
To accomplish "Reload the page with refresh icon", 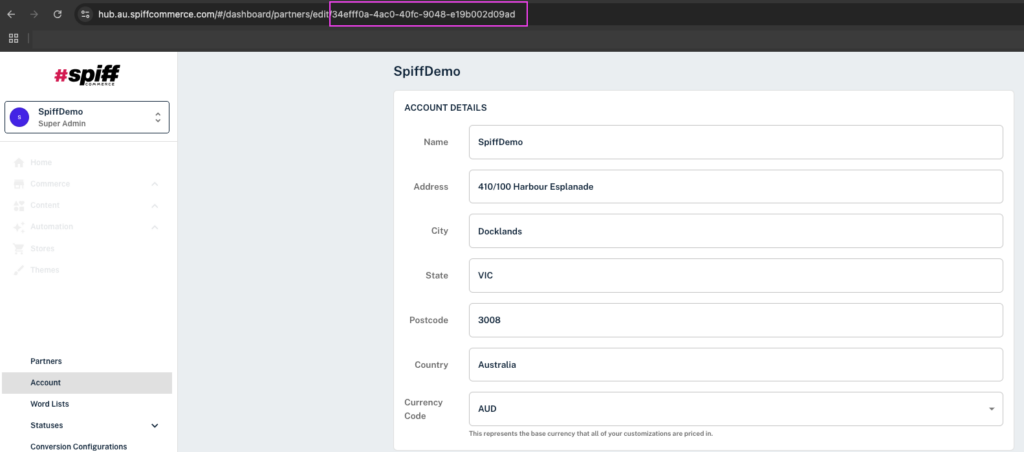I will (x=57, y=14).
